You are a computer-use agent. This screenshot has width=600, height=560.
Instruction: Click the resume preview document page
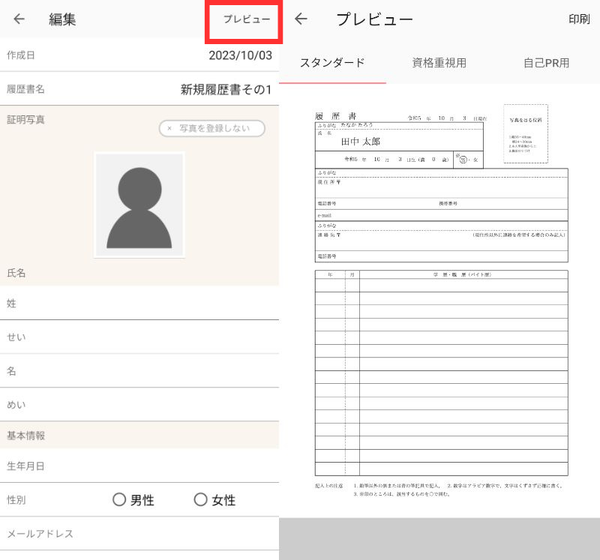point(439,300)
